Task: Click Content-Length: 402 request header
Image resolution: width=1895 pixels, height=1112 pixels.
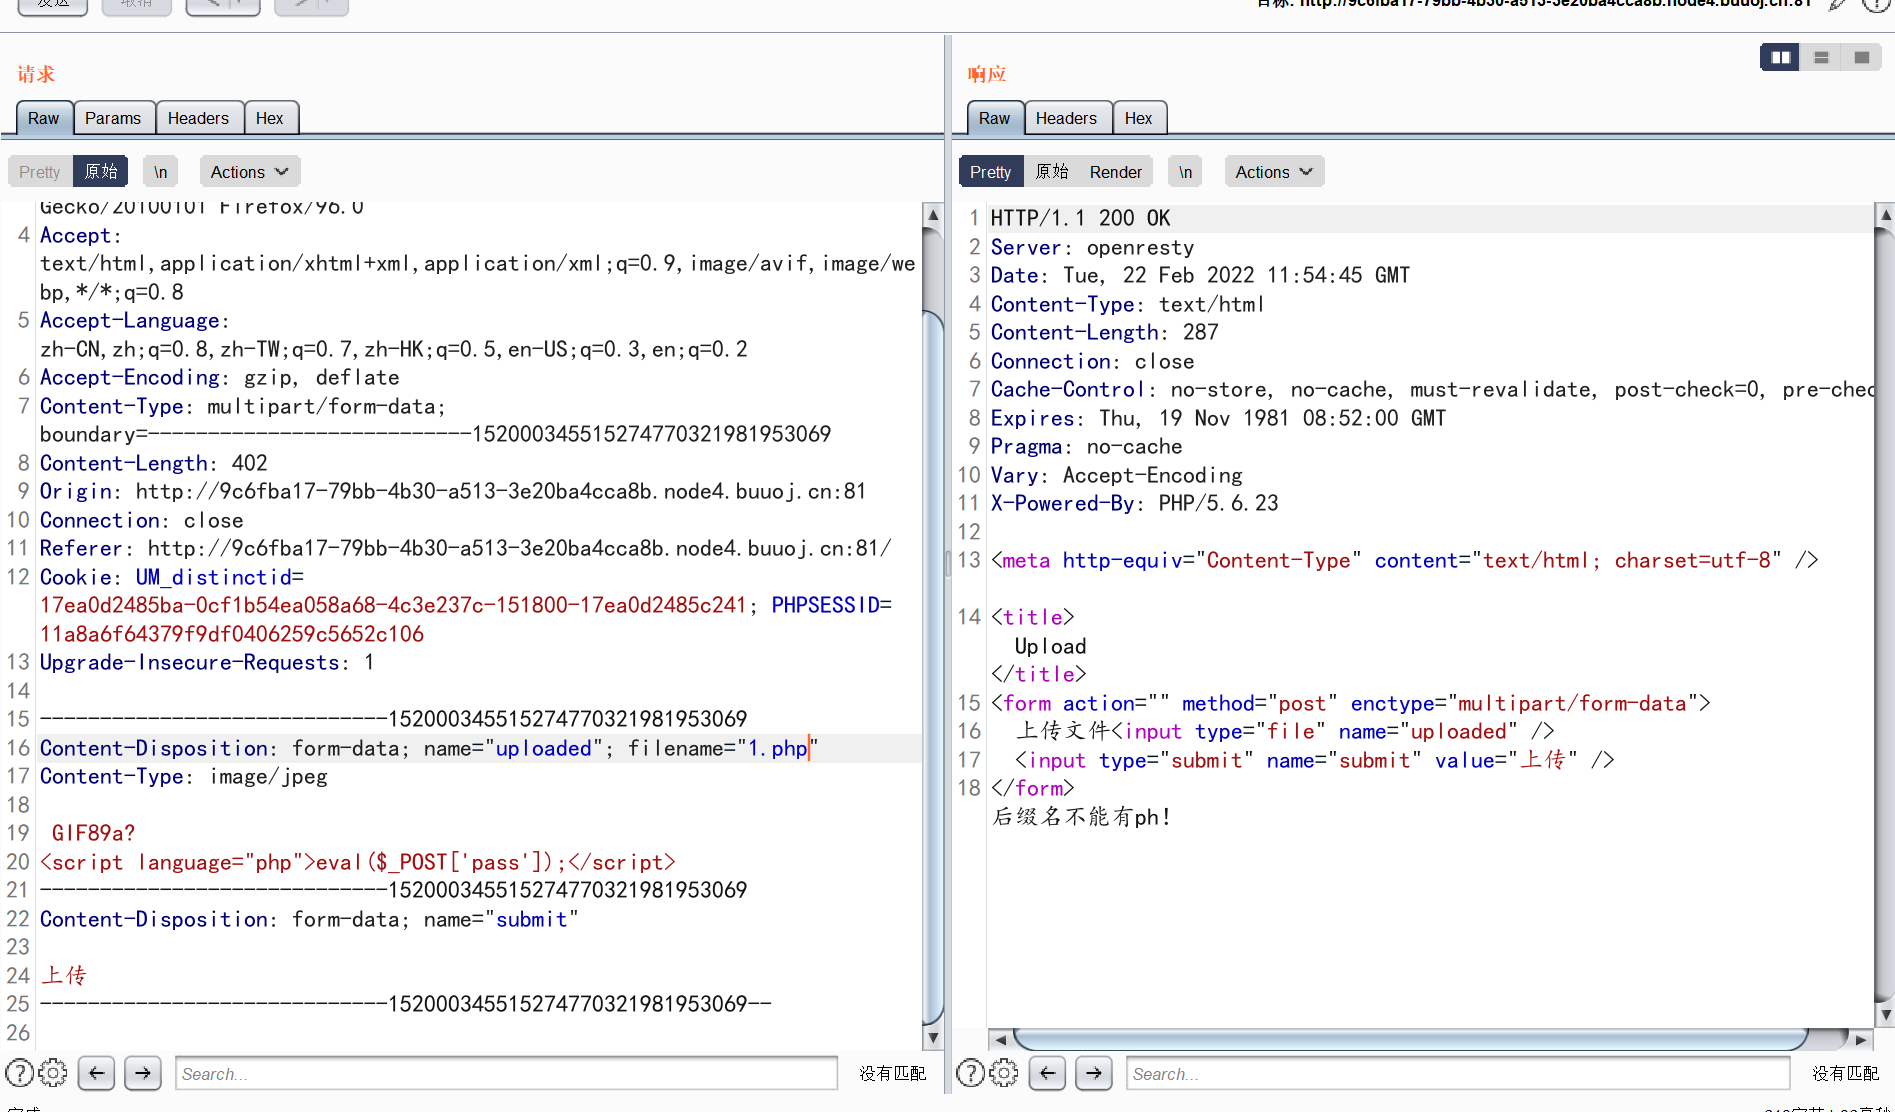Action: 154,463
